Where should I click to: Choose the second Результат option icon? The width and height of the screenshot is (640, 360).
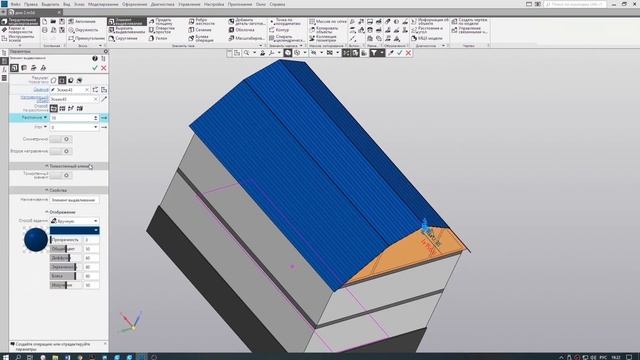click(62, 80)
